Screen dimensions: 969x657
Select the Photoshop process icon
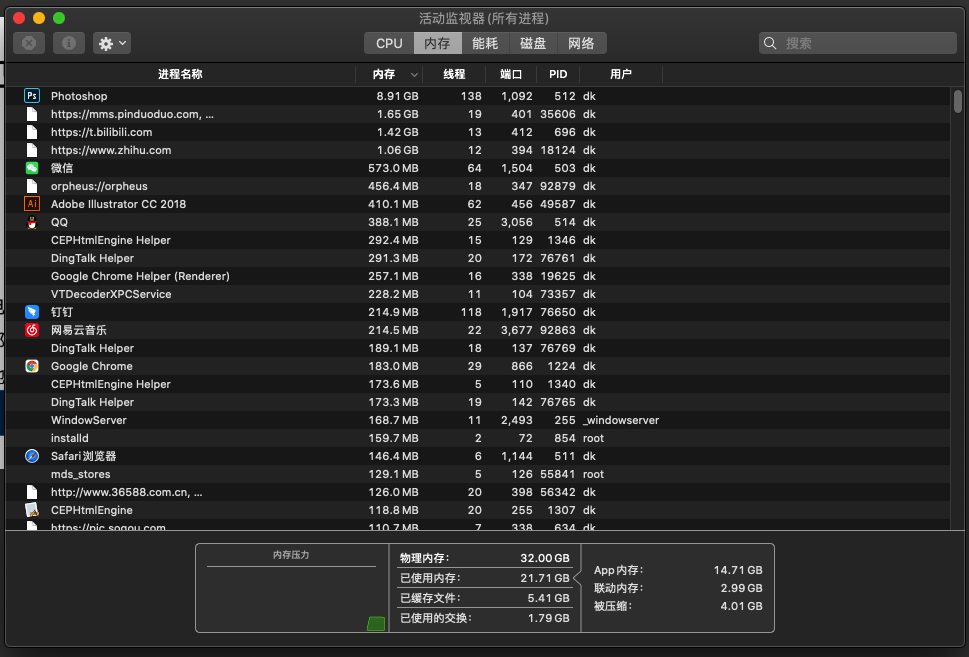coord(31,96)
